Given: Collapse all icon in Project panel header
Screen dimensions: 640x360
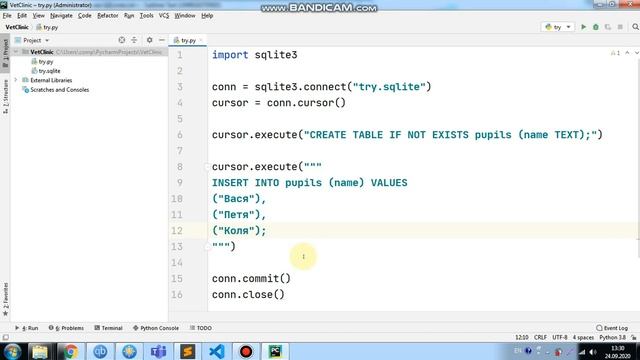Looking at the screenshot, I should (134, 40).
